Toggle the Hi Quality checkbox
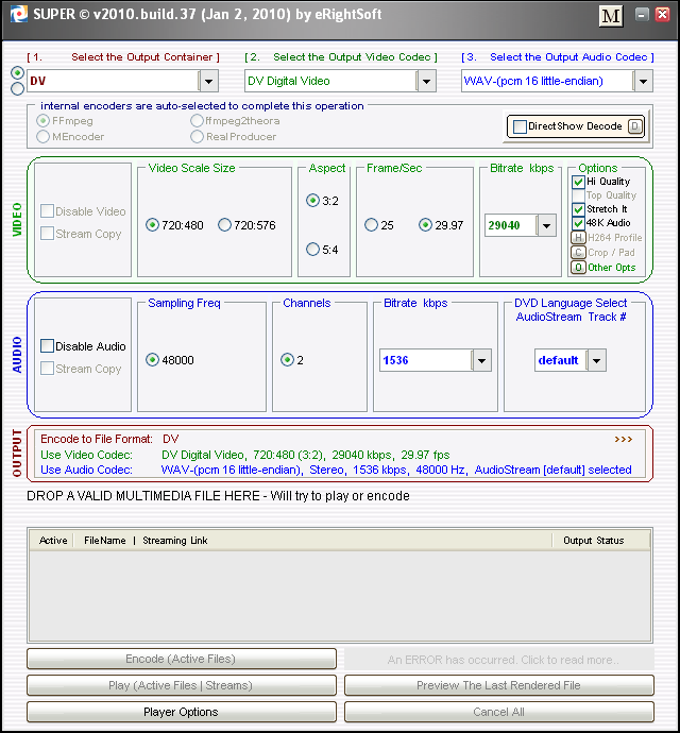Screen dimensions: 680x733 tap(578, 181)
